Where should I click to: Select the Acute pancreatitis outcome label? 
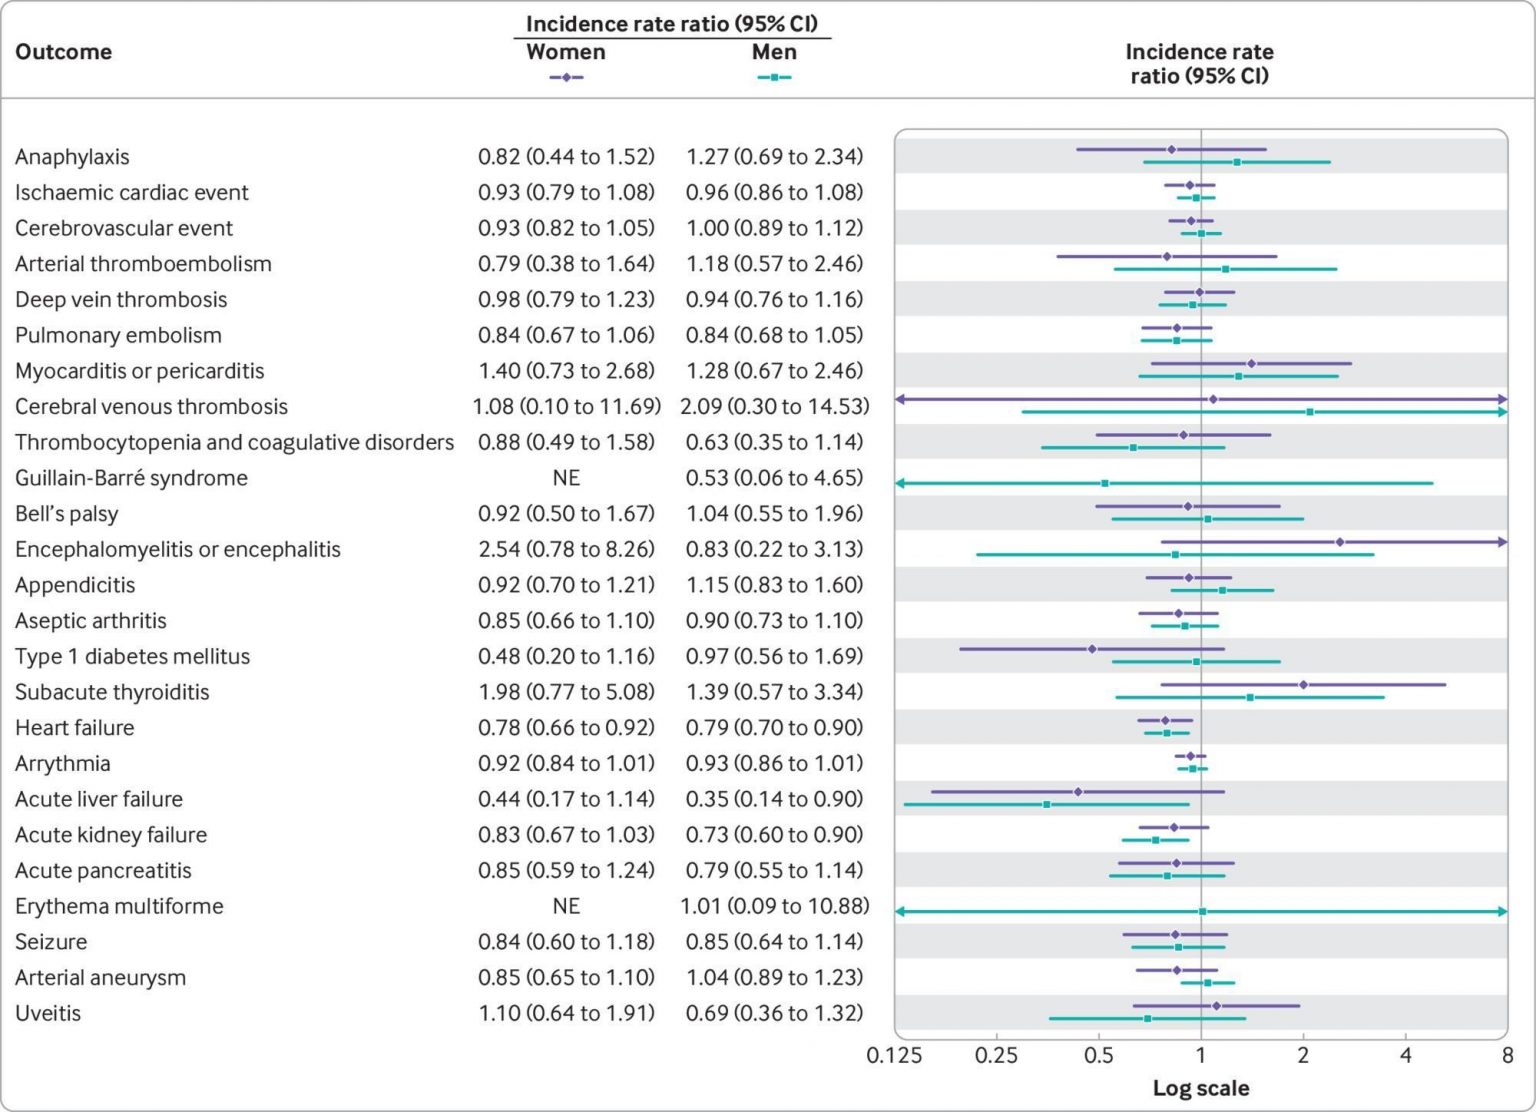(103, 870)
